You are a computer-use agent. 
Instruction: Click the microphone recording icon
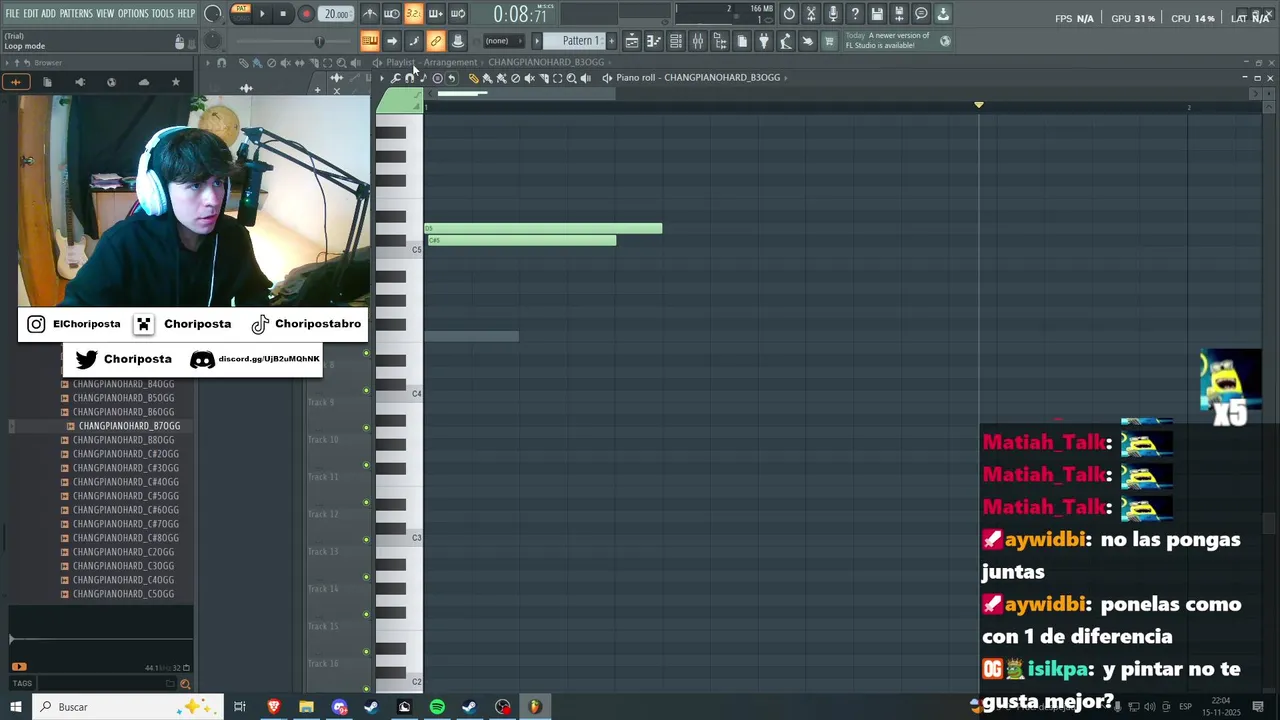tap(833, 14)
